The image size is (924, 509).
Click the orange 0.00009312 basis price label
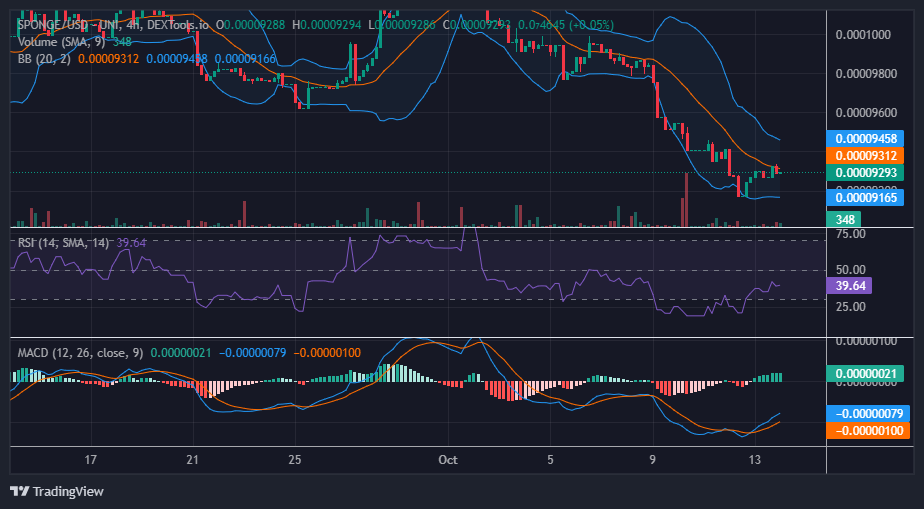tap(864, 156)
